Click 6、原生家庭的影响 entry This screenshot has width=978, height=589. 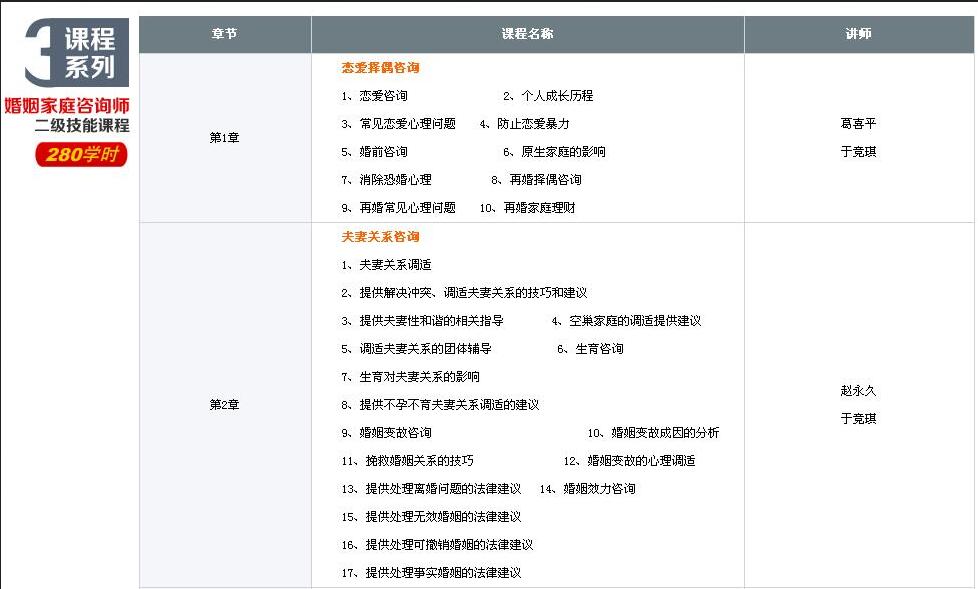click(554, 152)
